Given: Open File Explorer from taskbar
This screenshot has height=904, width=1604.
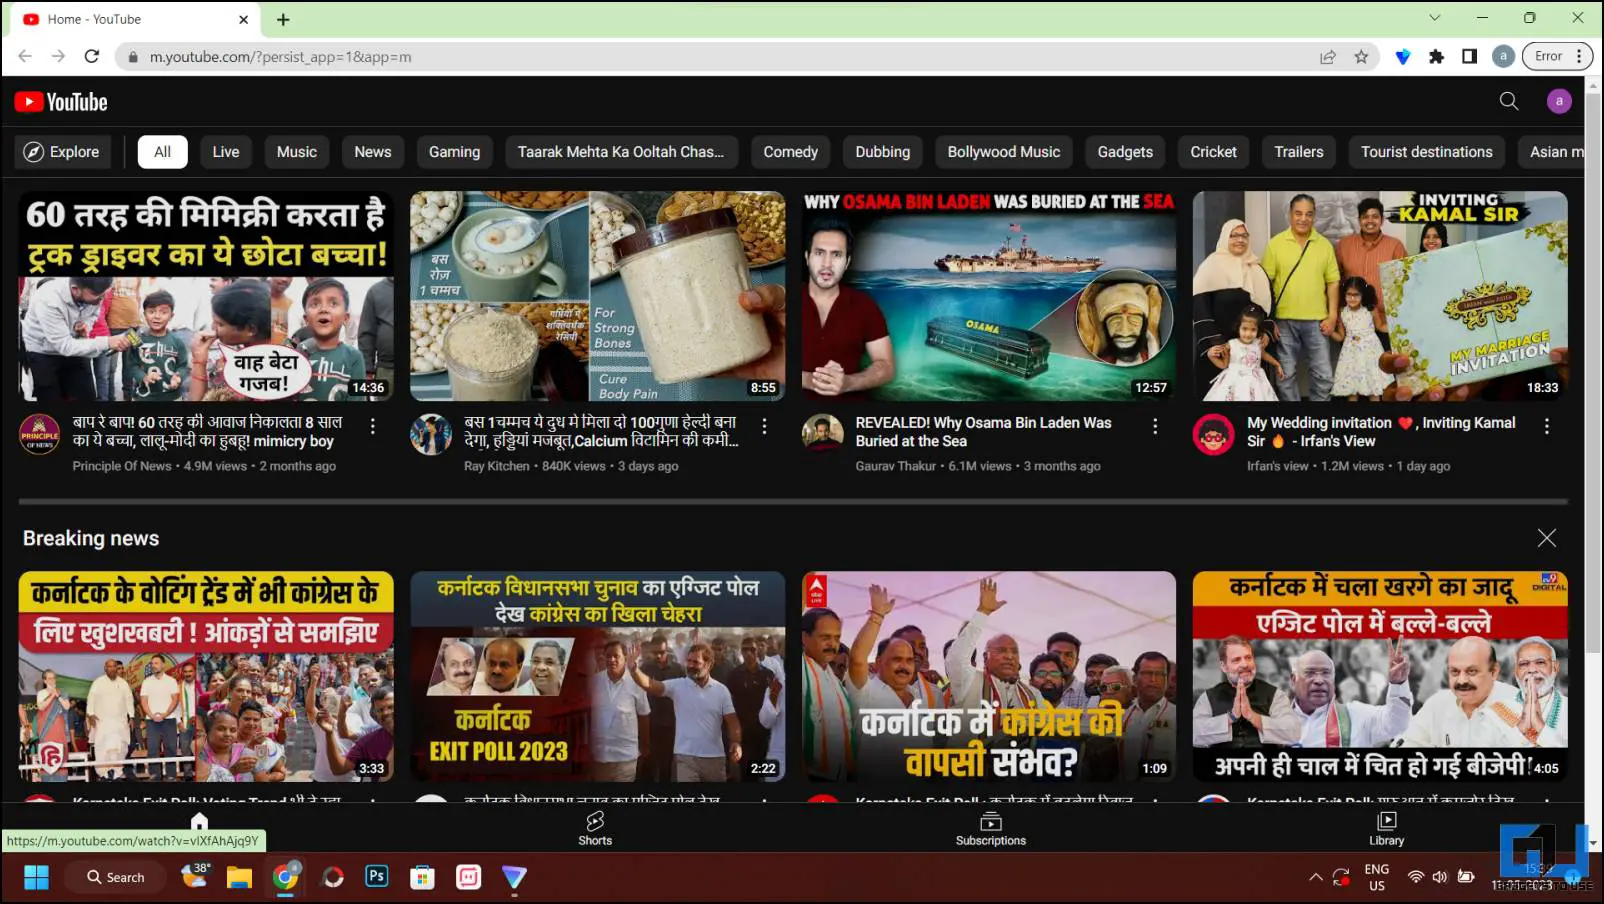Looking at the screenshot, I should [239, 877].
